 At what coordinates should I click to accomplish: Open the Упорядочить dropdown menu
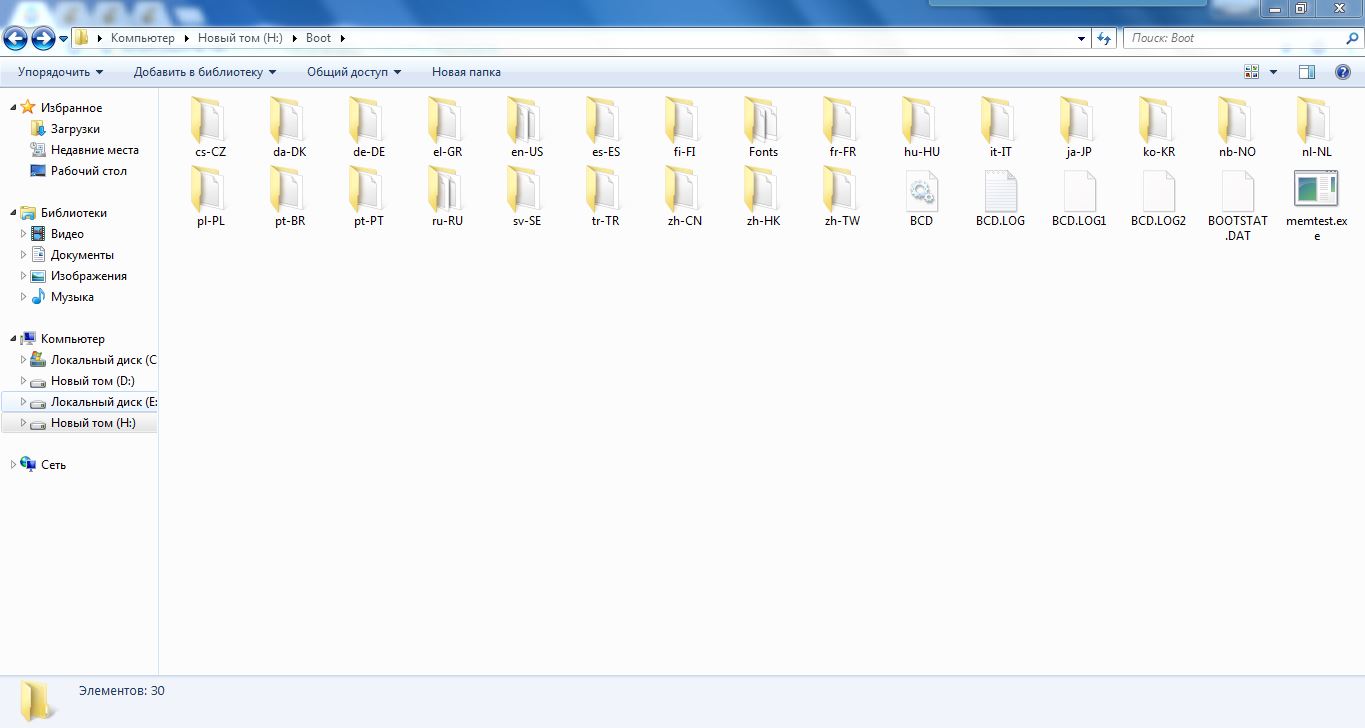[x=61, y=72]
